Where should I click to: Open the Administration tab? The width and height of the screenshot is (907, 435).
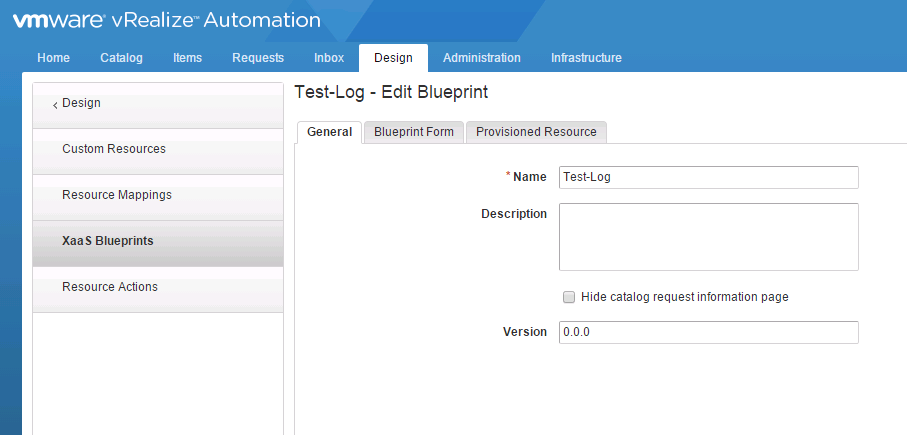482,58
